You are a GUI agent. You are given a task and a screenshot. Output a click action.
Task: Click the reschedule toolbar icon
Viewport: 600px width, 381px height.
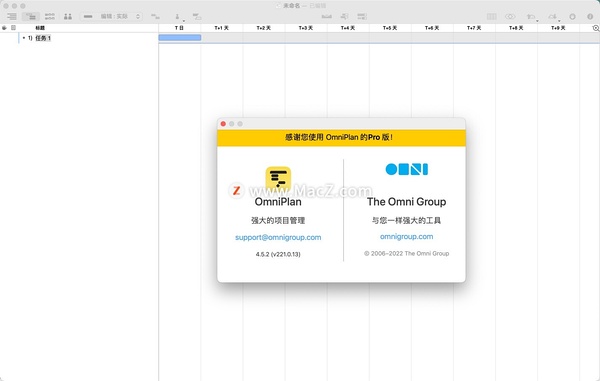[362, 16]
